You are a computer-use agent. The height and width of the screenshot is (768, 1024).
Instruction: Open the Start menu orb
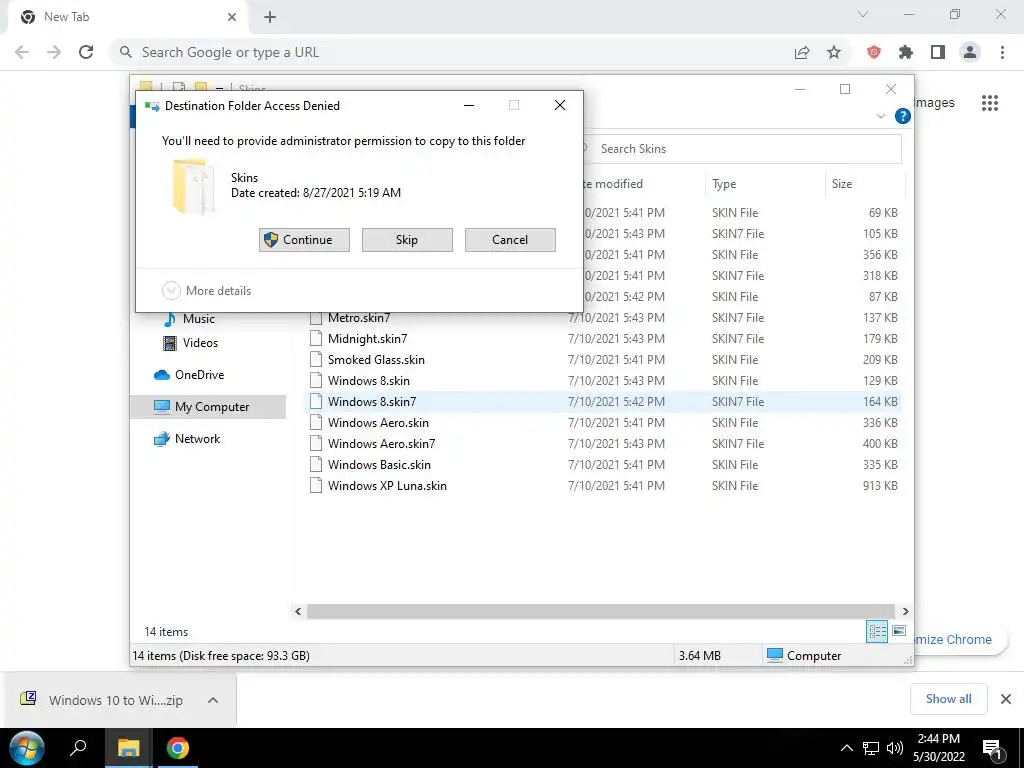coord(27,748)
